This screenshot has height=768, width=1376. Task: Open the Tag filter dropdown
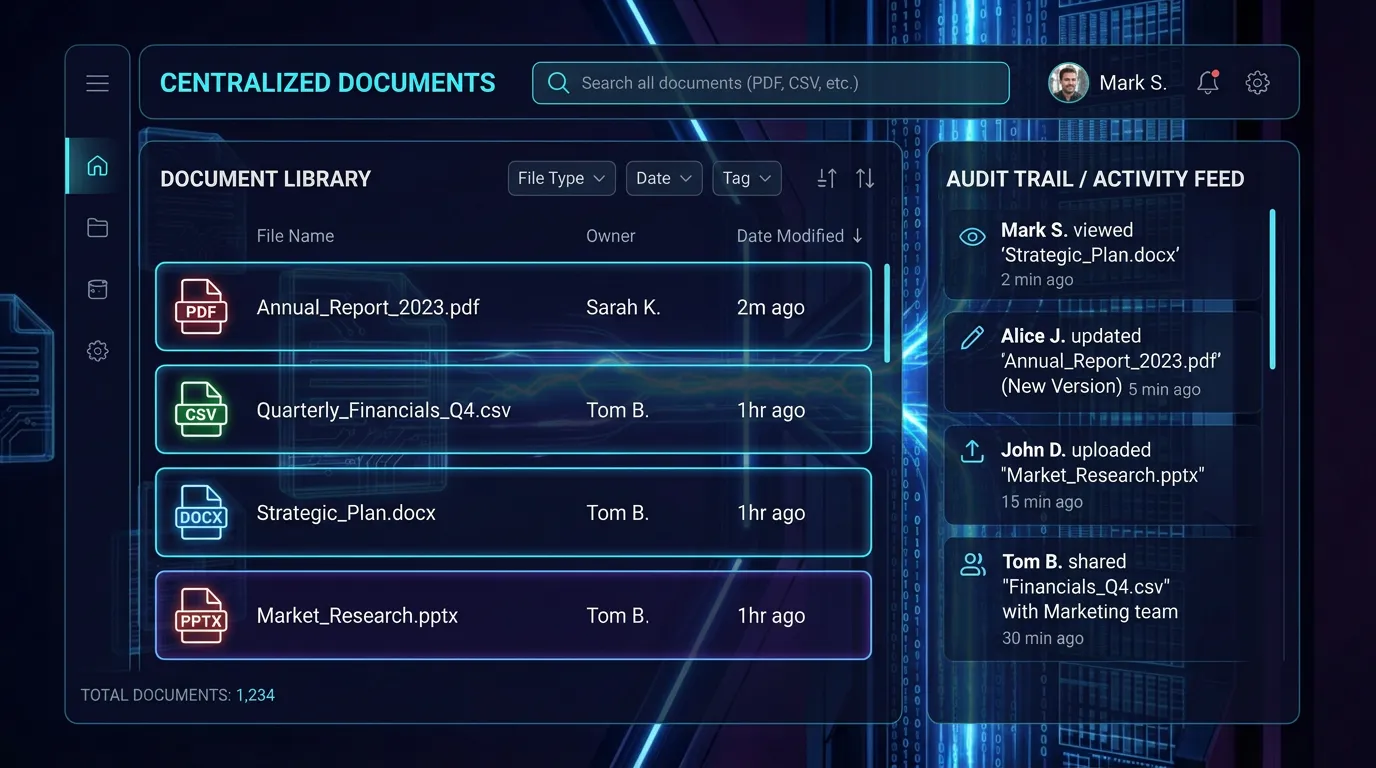pyautogui.click(x=747, y=178)
